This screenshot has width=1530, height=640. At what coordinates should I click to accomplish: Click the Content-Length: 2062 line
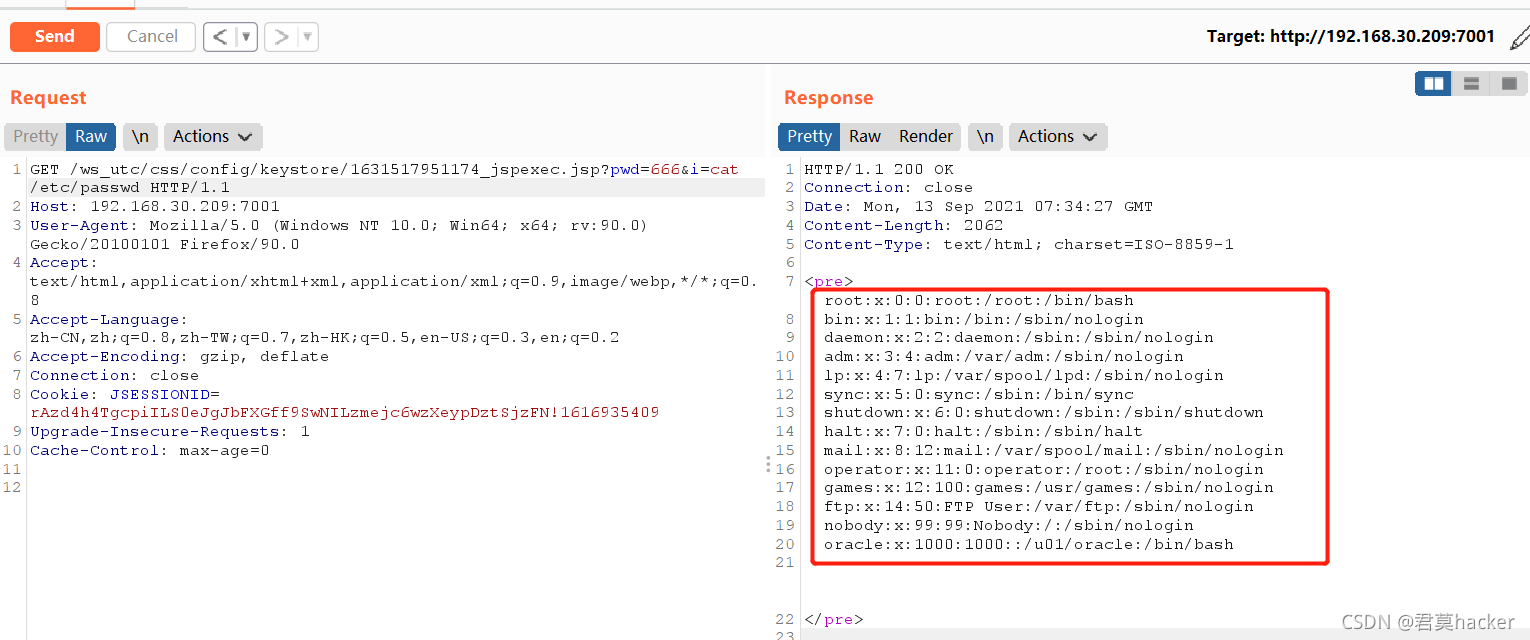(x=903, y=225)
